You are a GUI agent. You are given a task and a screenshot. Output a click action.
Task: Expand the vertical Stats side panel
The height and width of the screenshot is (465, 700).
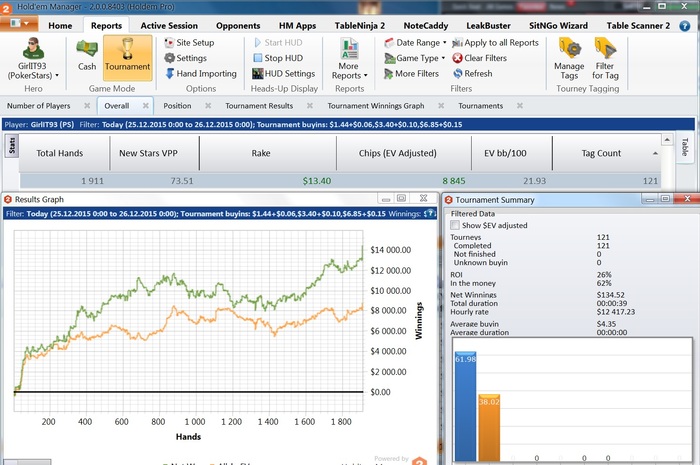pos(12,145)
